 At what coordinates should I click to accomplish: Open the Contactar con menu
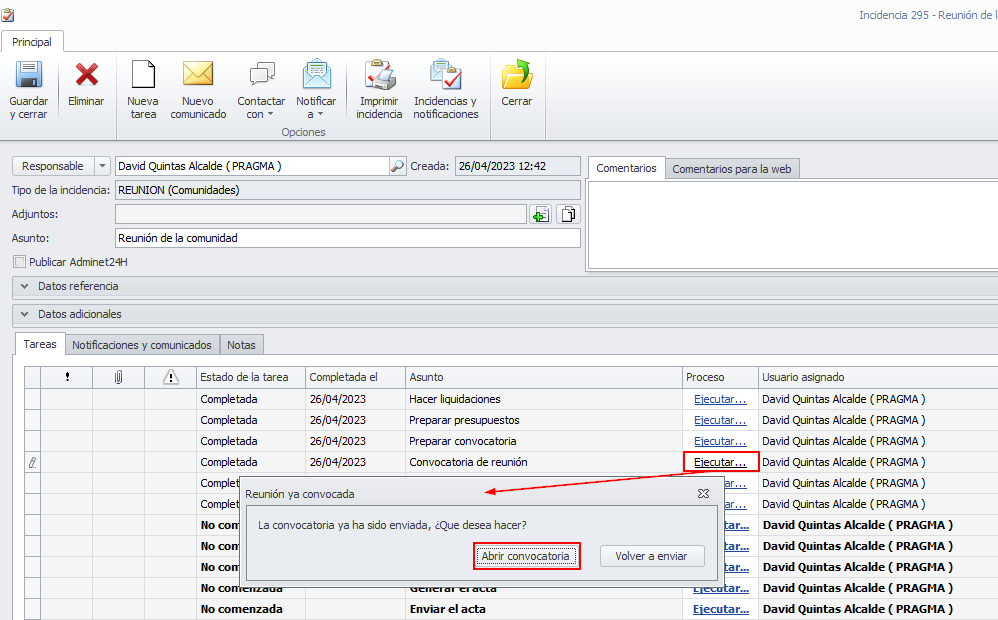click(x=261, y=89)
